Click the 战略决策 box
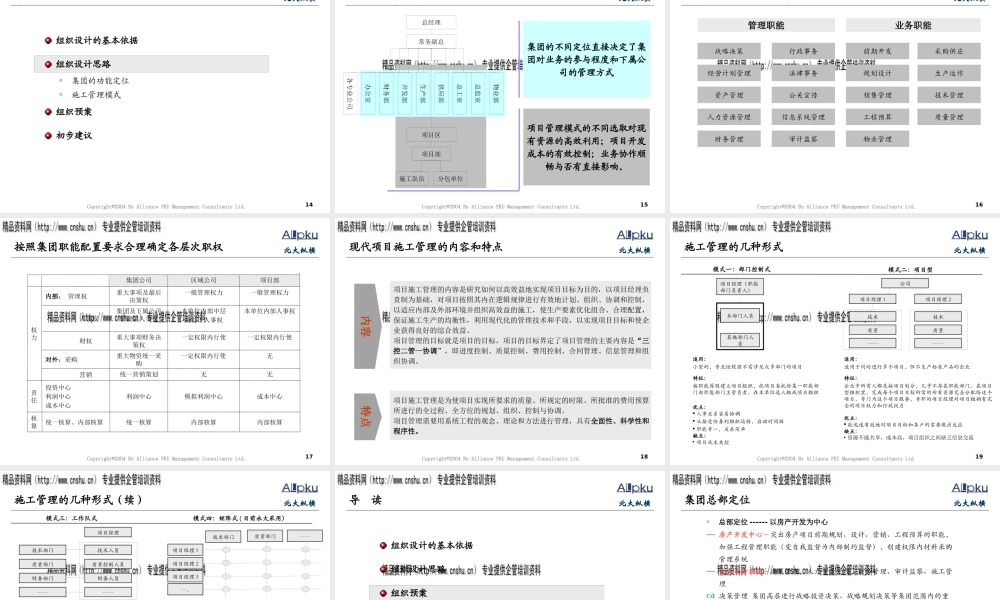 click(729, 51)
